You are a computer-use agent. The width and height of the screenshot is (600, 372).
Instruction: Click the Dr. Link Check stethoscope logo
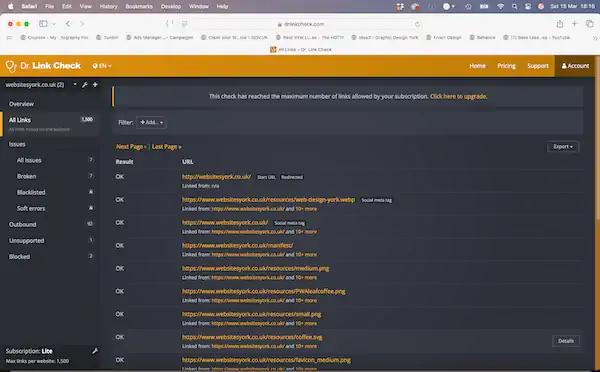coord(11,66)
